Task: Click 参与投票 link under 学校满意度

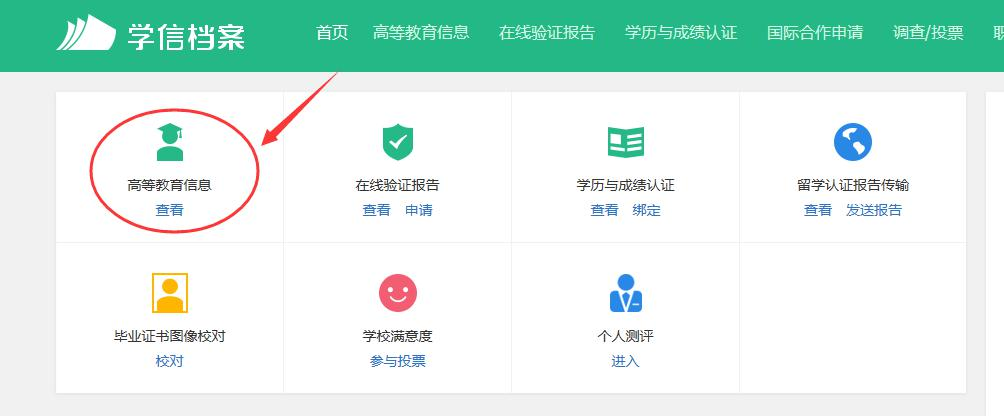Action: tap(398, 361)
